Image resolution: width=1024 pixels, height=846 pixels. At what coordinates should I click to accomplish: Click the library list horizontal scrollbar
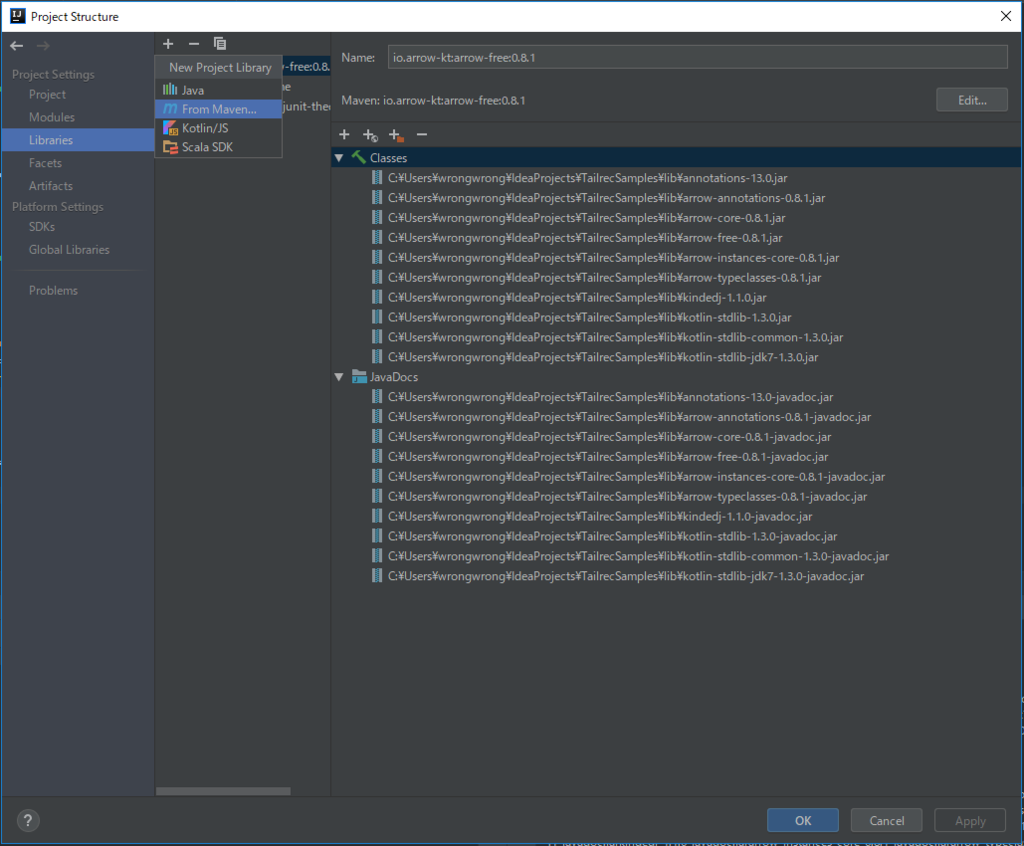pyautogui.click(x=223, y=791)
